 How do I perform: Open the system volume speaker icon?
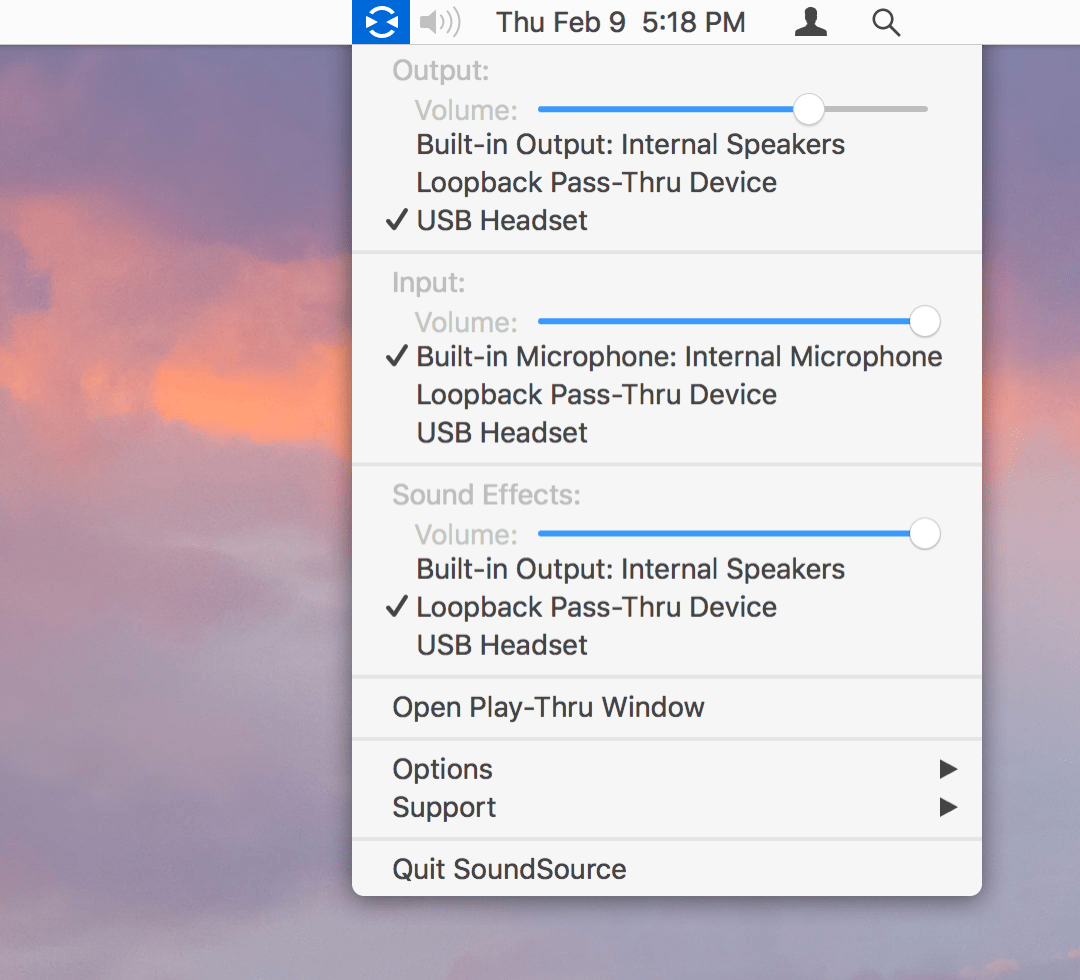pos(440,22)
